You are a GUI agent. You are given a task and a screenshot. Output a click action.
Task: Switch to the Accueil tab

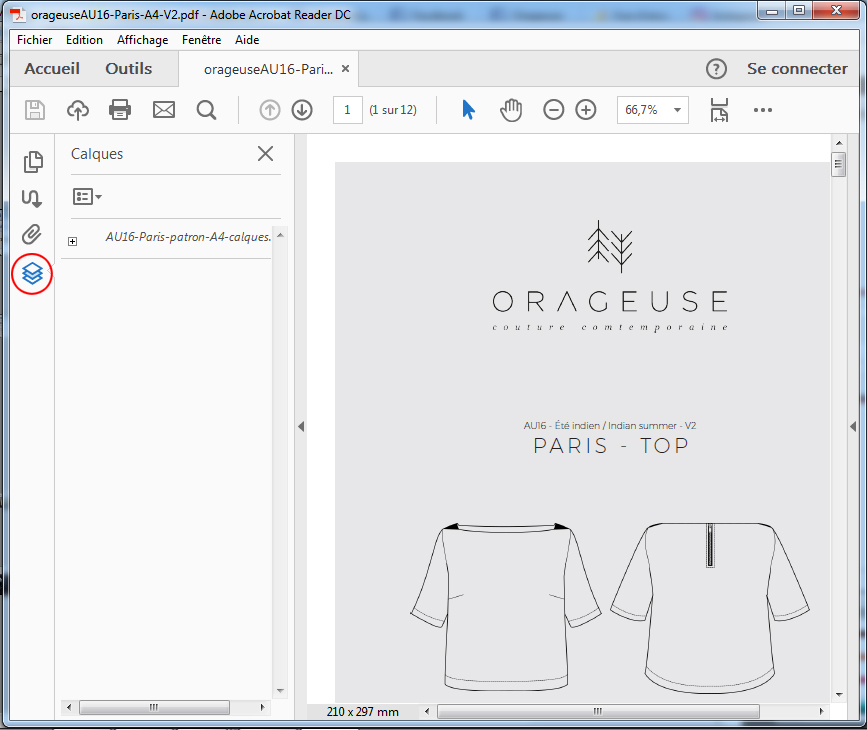52,69
